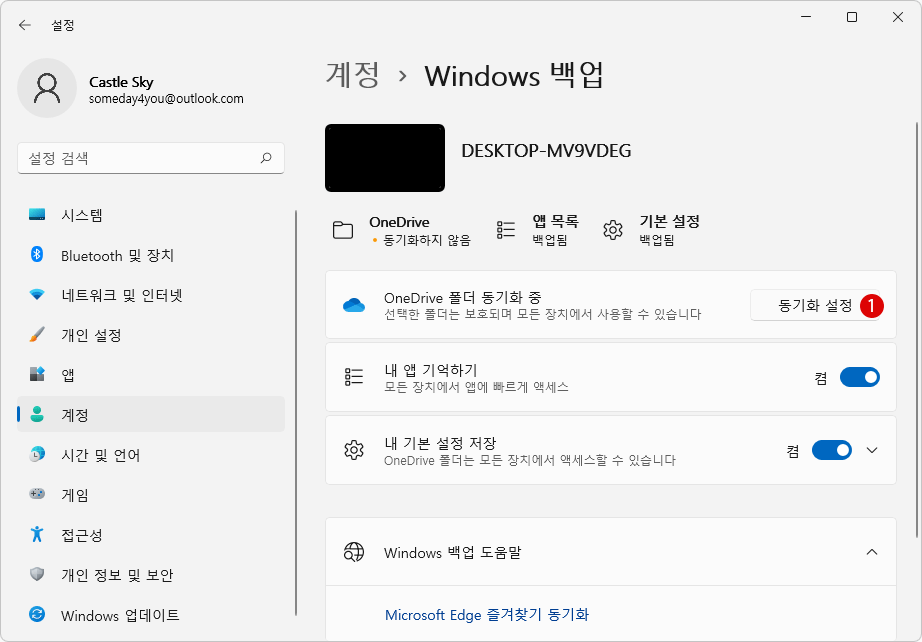Screen dimensions: 922x642
Task: Click the Accessibility figure icon
Action: pos(37,534)
